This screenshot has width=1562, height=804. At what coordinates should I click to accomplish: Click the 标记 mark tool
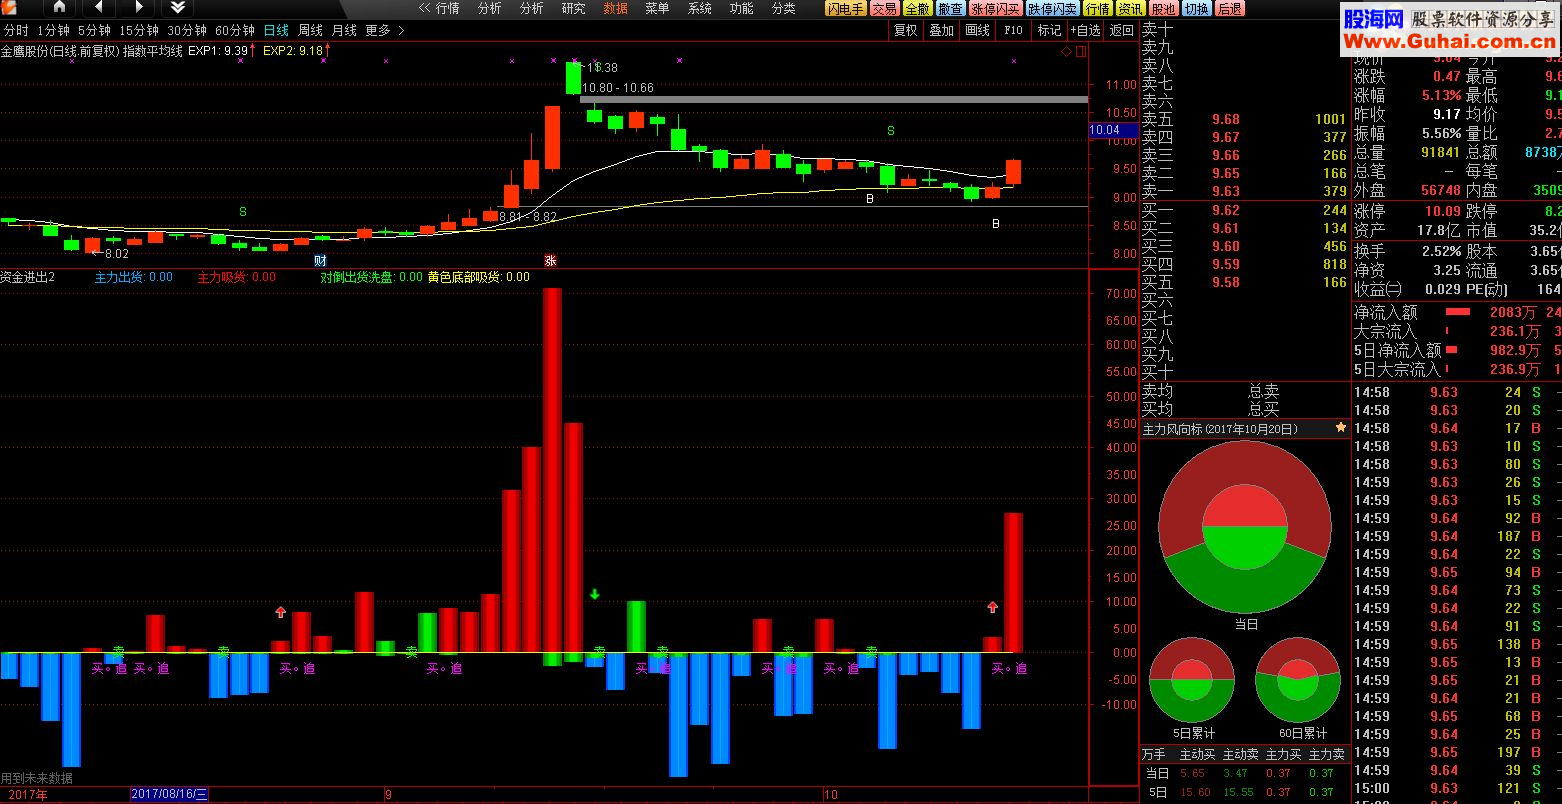[1049, 31]
